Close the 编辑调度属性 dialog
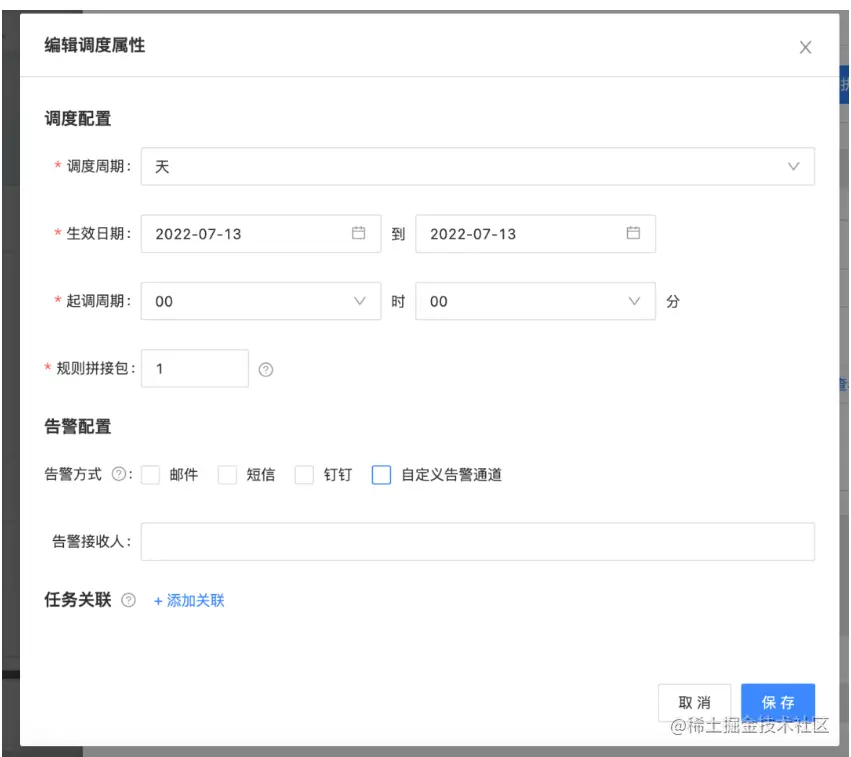Viewport: 851px width, 757px height. pos(805,47)
